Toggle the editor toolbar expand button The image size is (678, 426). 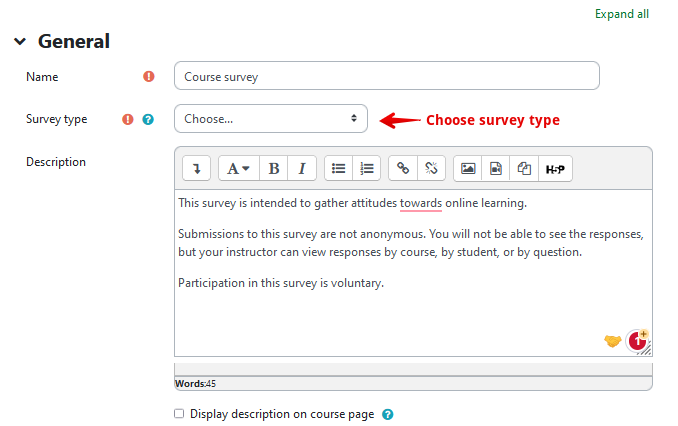click(x=196, y=169)
